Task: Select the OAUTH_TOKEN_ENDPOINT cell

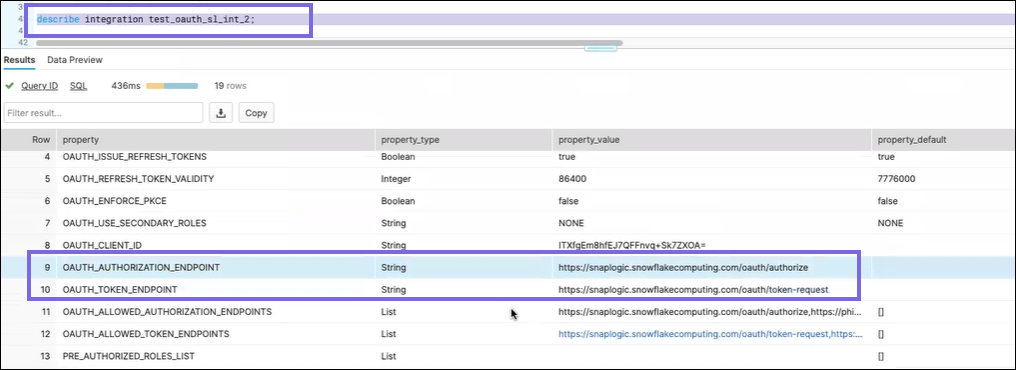Action: (x=120, y=289)
